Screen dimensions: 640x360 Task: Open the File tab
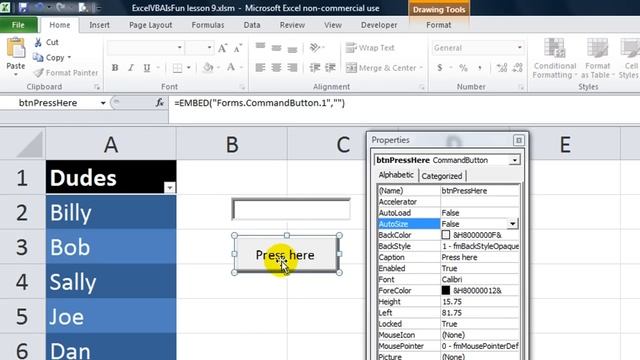tap(18, 25)
